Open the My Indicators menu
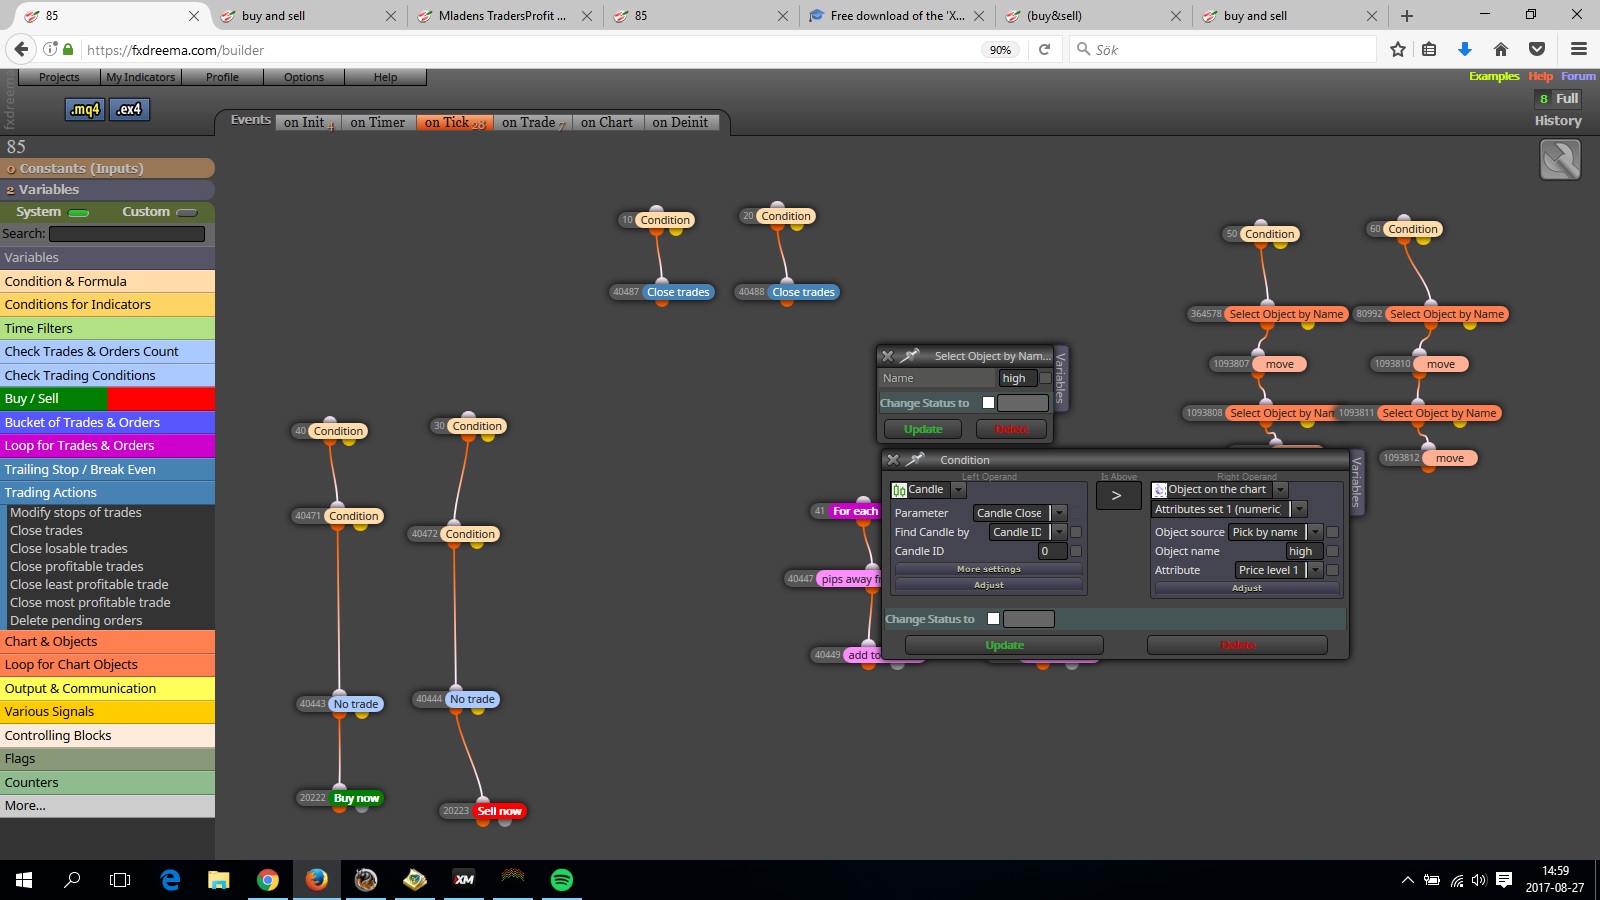1600x900 pixels. [140, 77]
